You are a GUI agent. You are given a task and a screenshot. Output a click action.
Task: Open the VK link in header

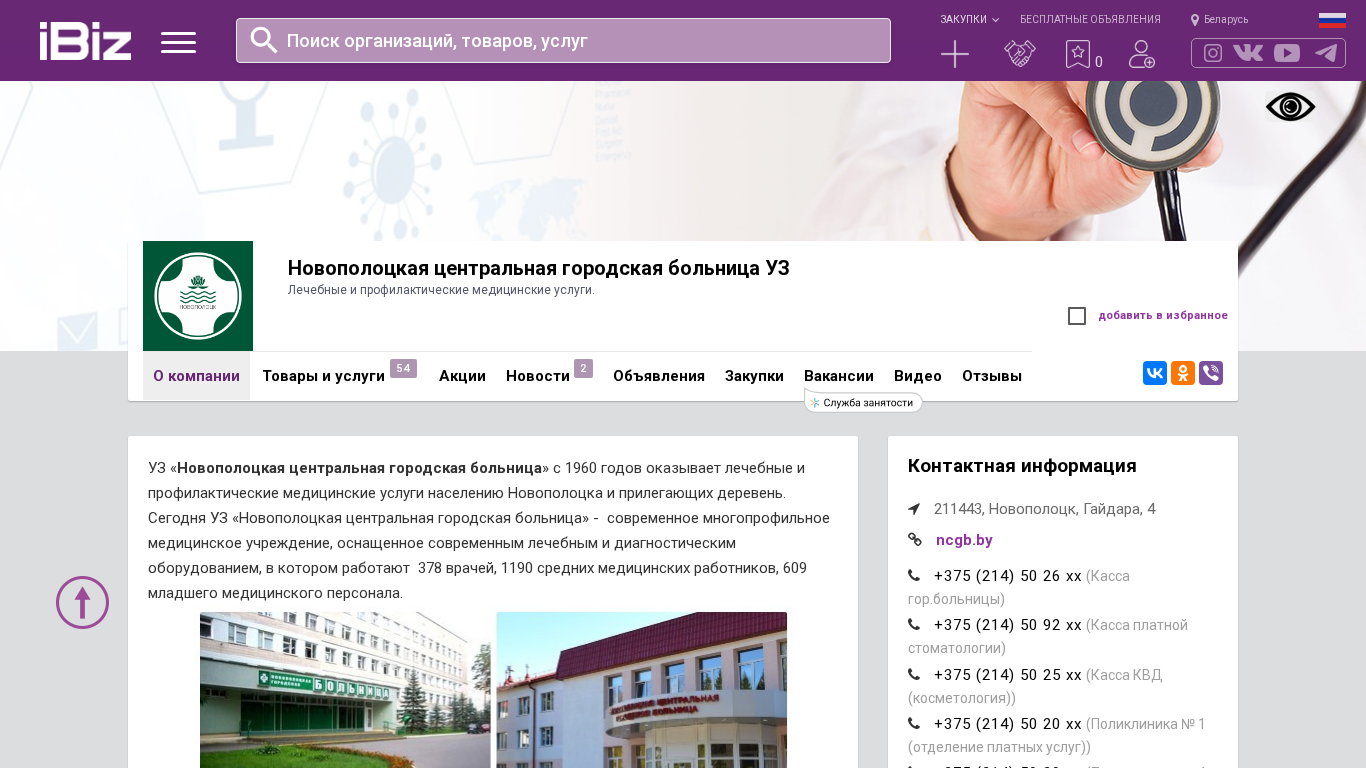pos(1248,53)
